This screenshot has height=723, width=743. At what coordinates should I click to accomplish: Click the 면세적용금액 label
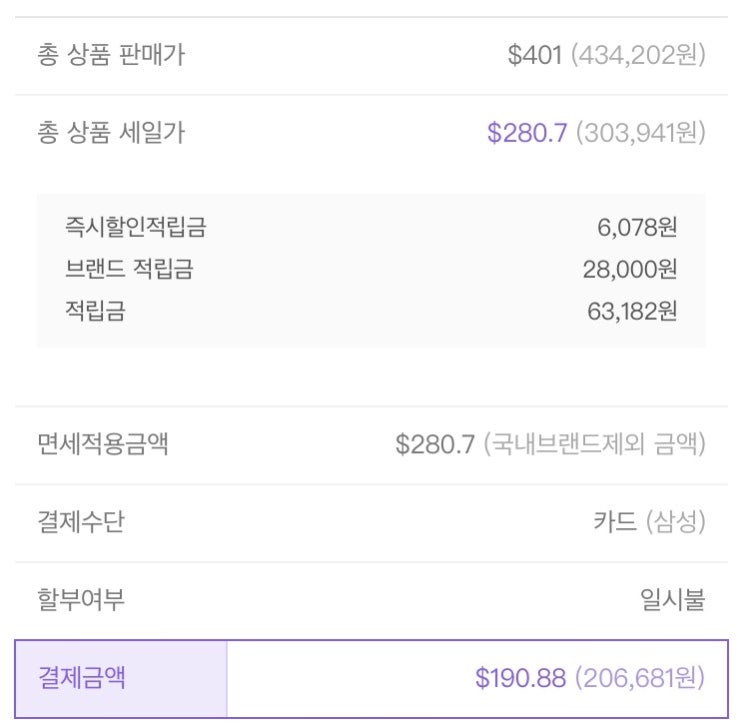[103, 444]
